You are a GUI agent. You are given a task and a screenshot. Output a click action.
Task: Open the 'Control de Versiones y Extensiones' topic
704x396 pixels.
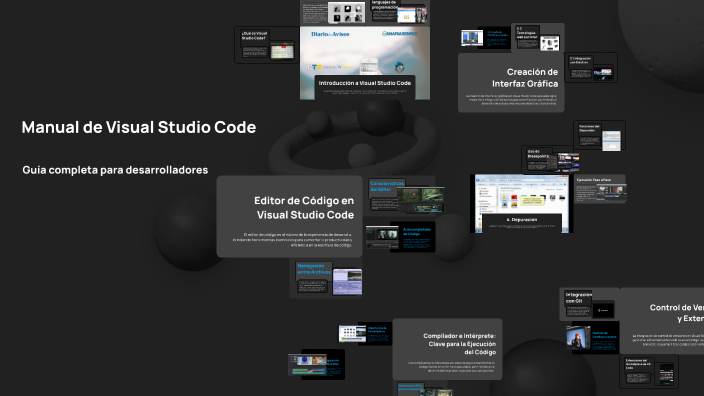pyautogui.click(x=662, y=321)
